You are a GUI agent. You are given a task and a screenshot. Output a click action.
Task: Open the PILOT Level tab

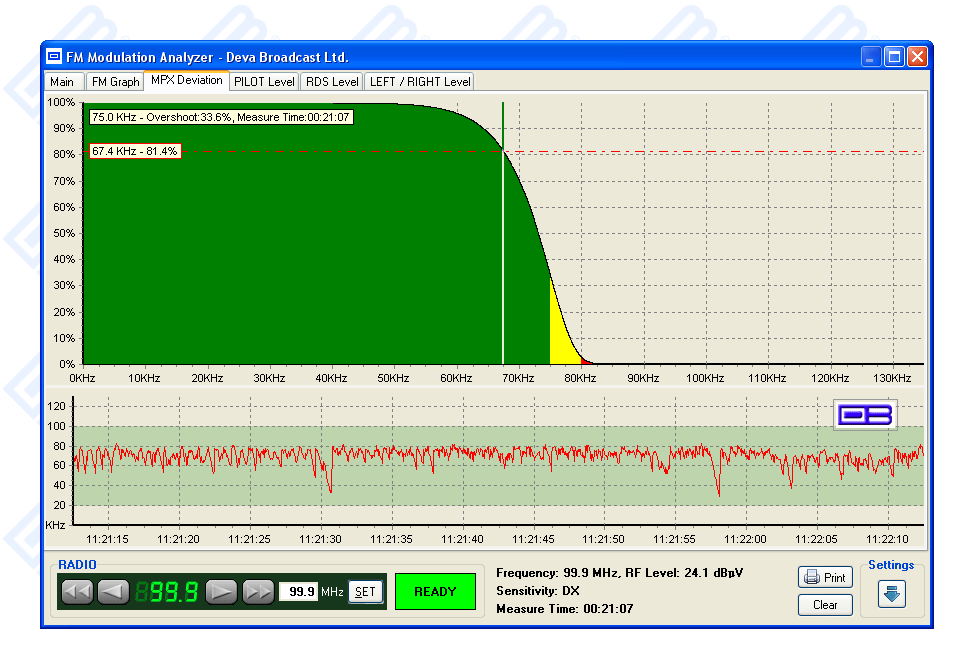264,82
